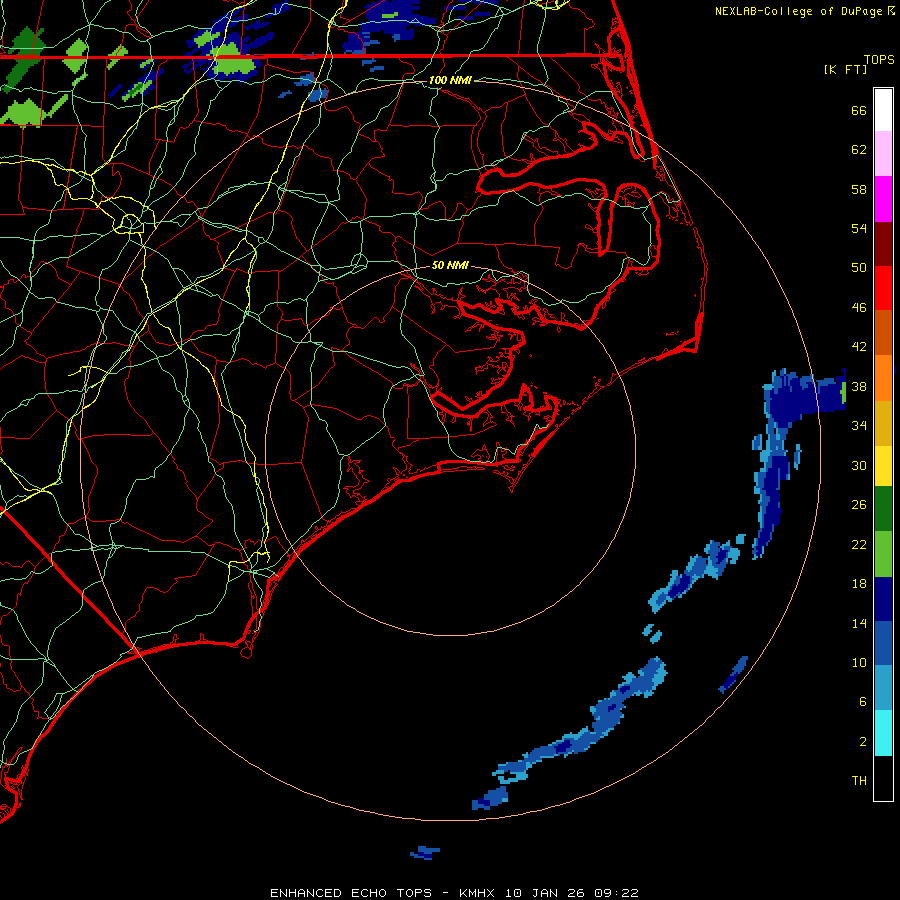
Task: Click the '100 NMI' range ring label
Action: [450, 80]
